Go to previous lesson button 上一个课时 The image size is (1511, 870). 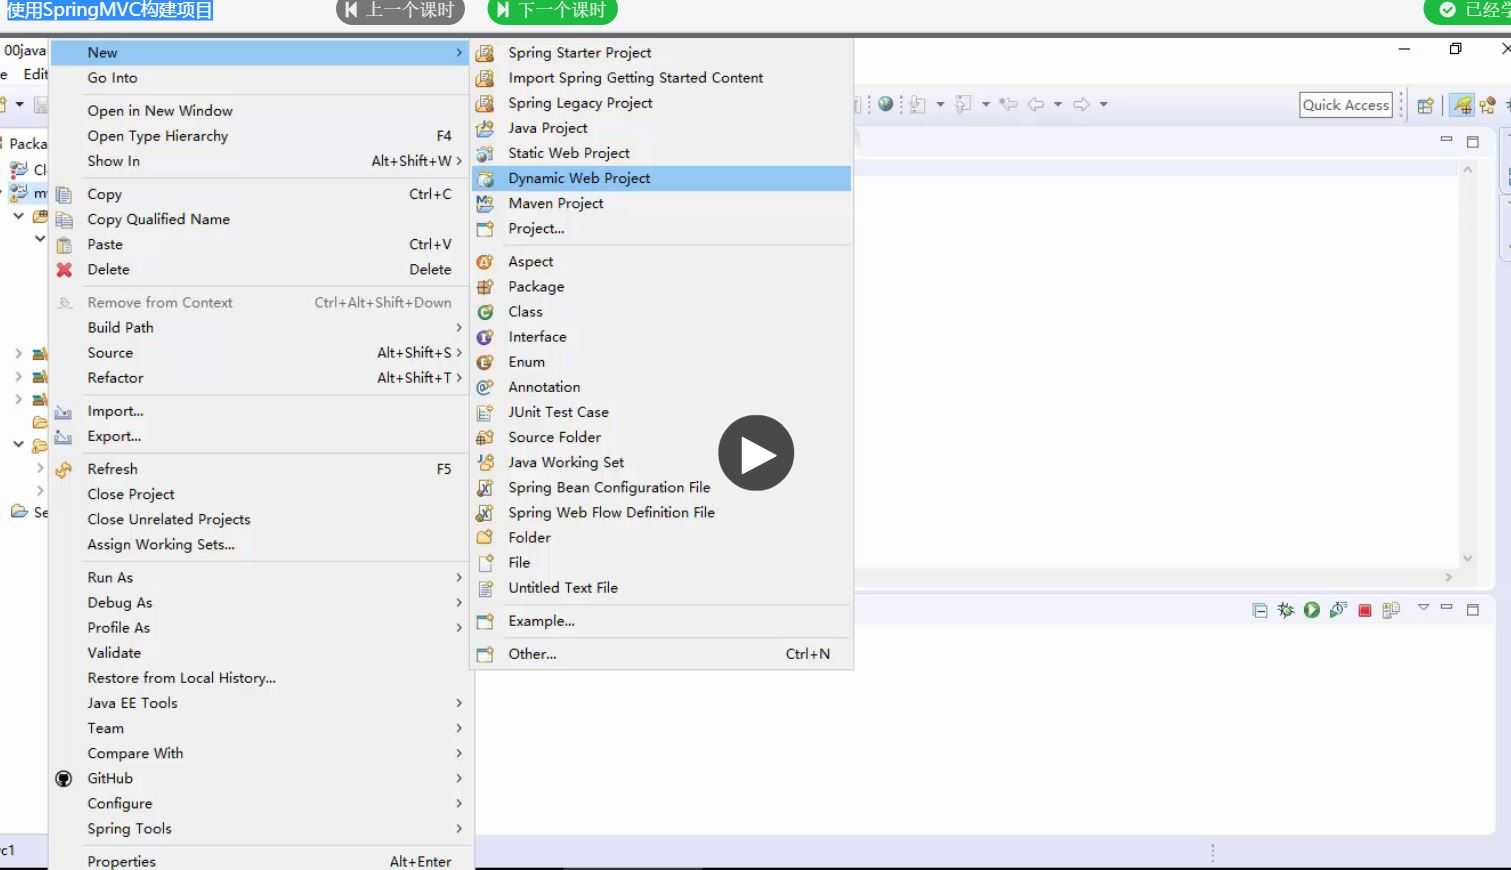(401, 11)
